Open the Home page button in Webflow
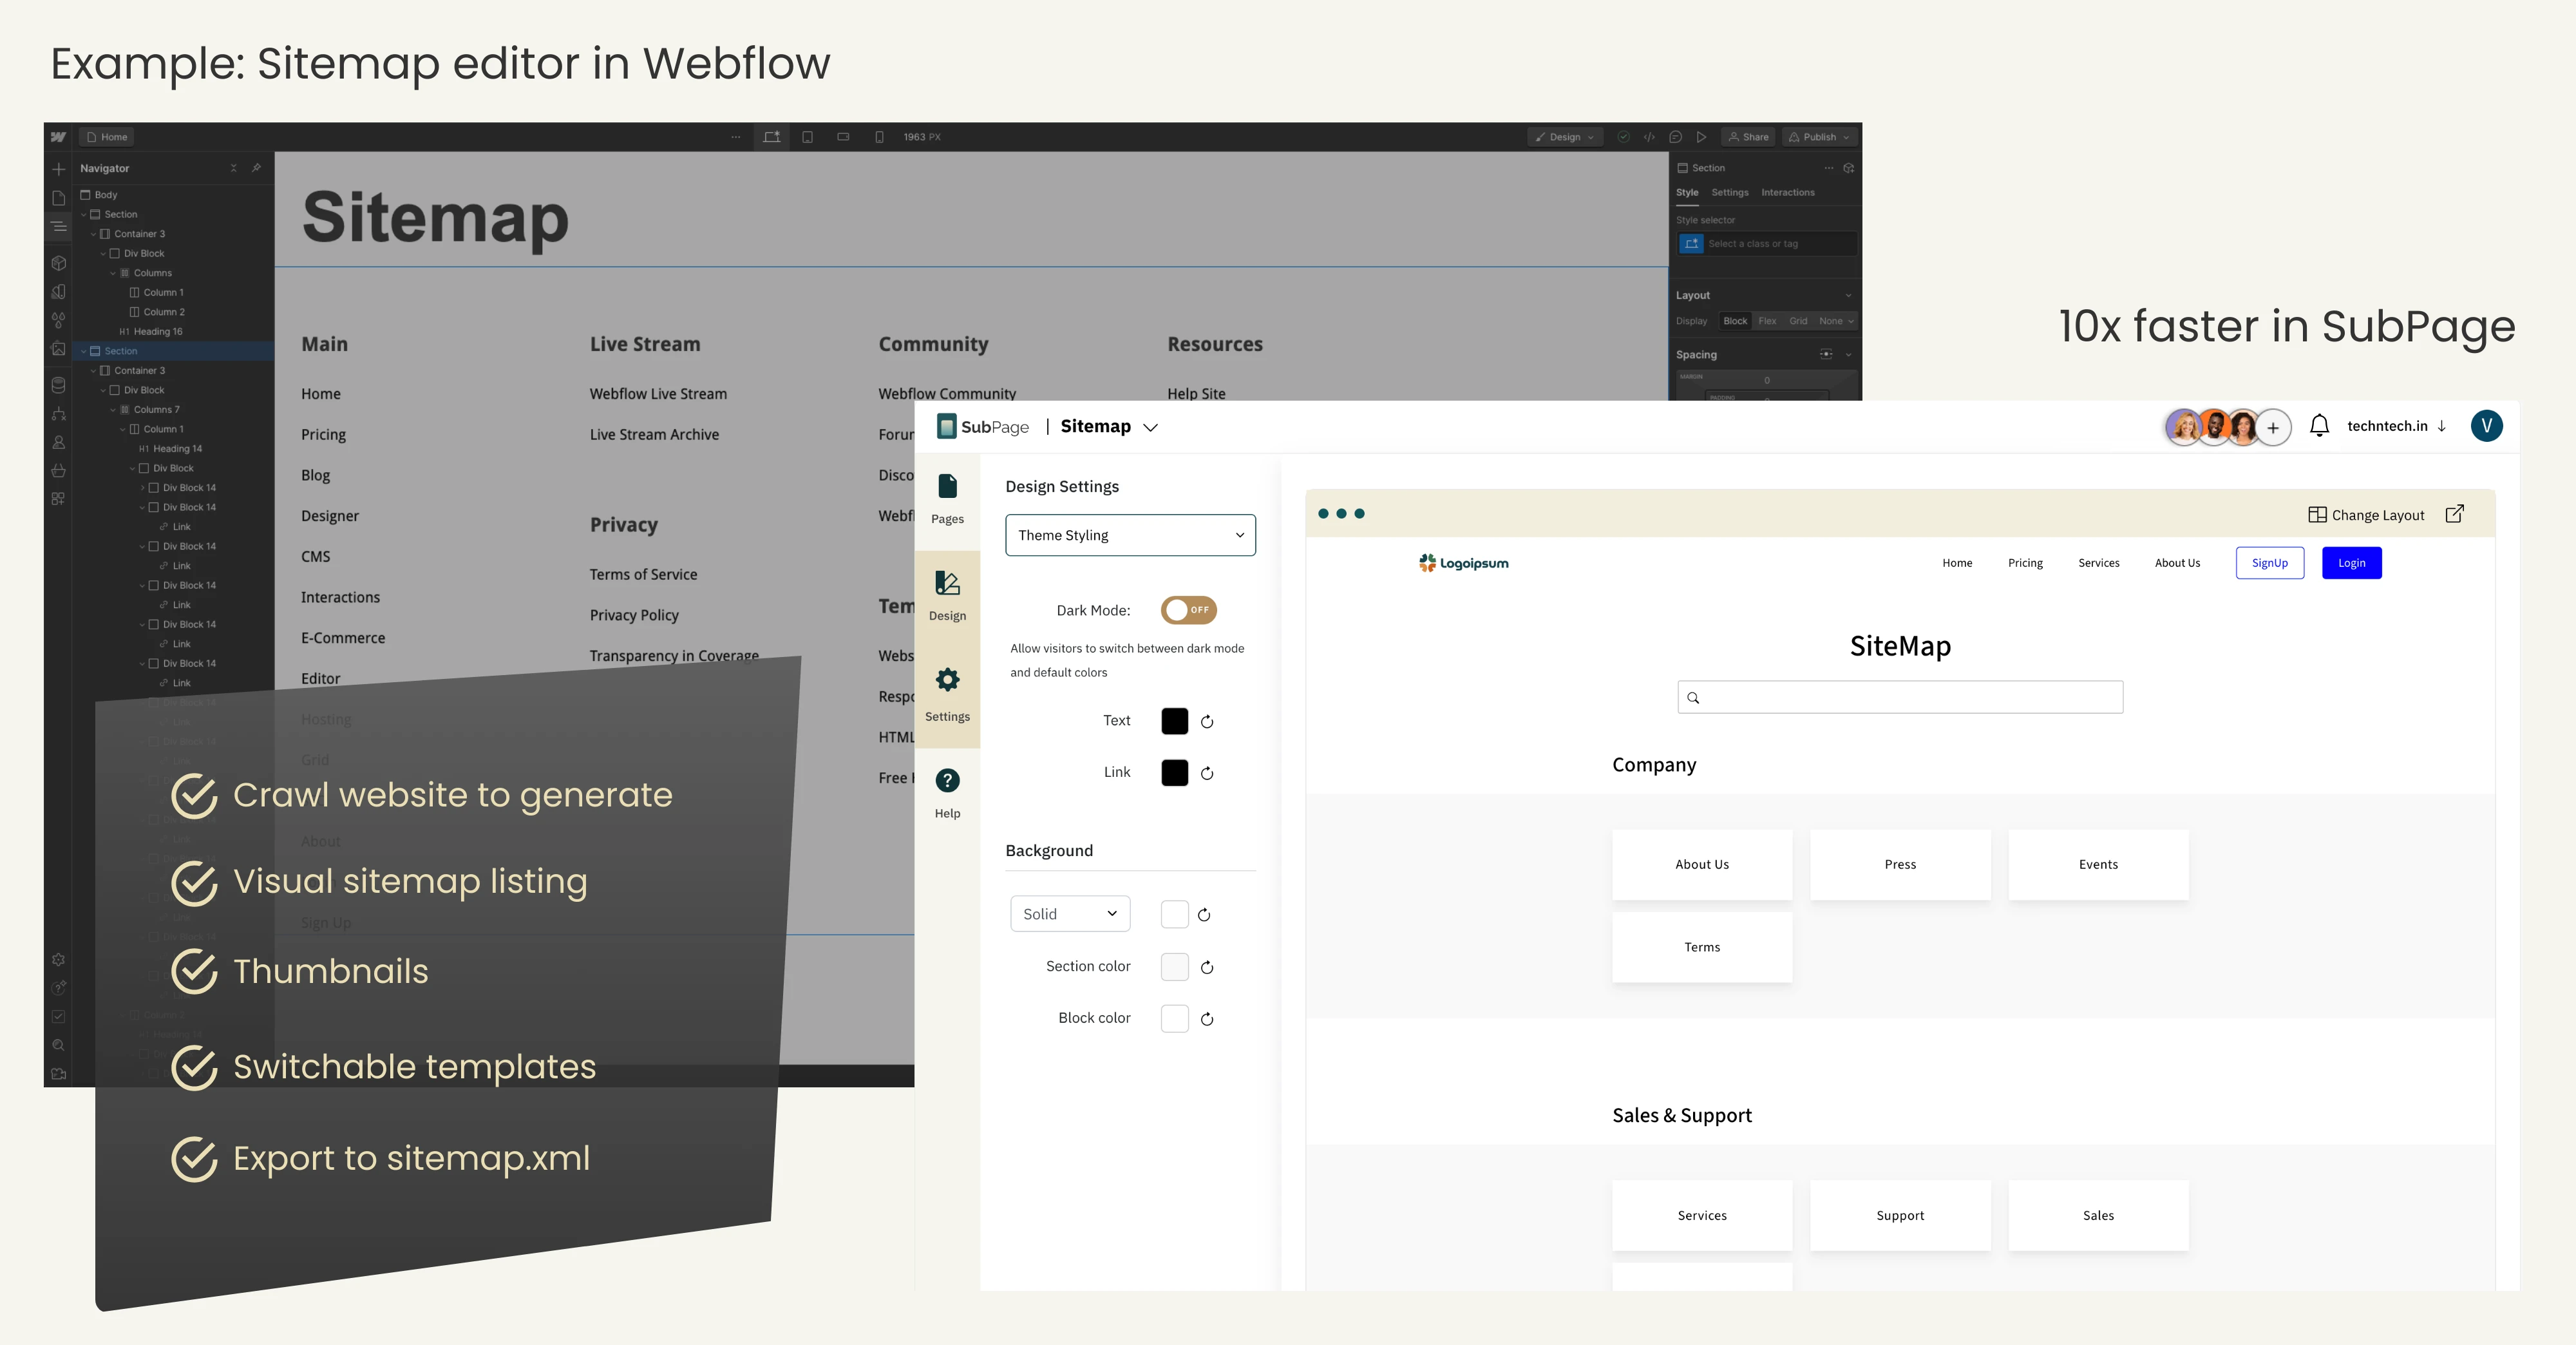This screenshot has width=2576, height=1345. tap(107, 137)
